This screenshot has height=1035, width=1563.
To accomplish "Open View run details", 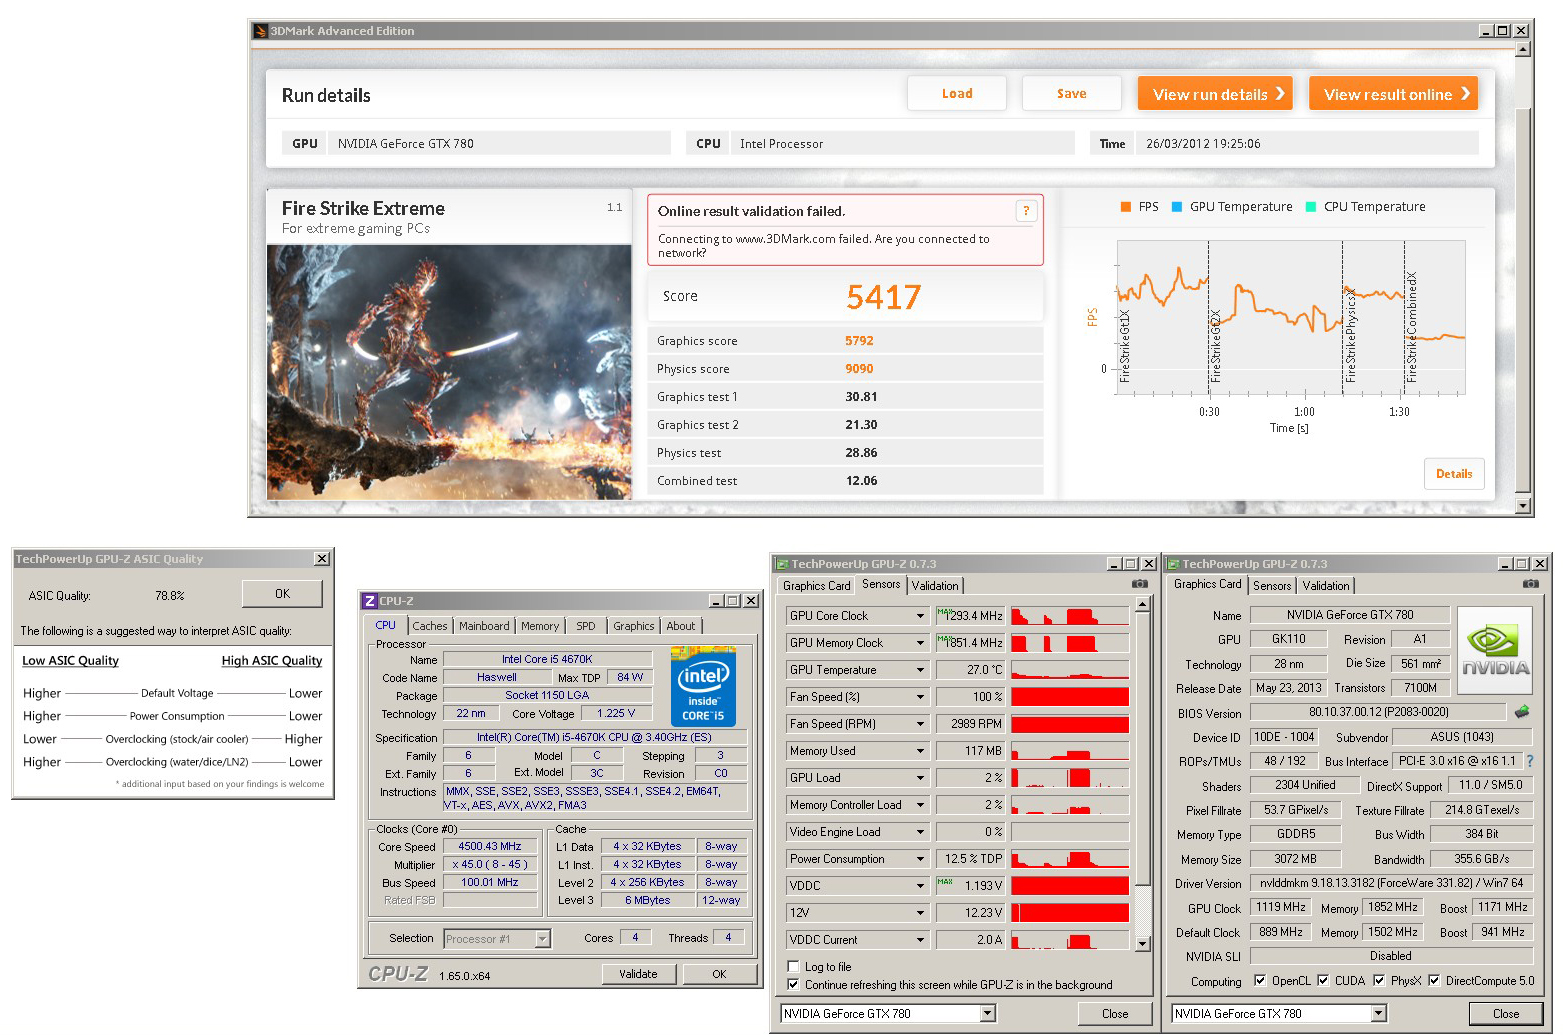I will click(1215, 94).
